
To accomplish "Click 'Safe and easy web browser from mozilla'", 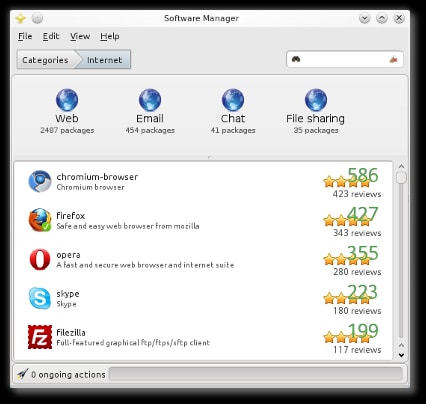I will click(x=128, y=226).
